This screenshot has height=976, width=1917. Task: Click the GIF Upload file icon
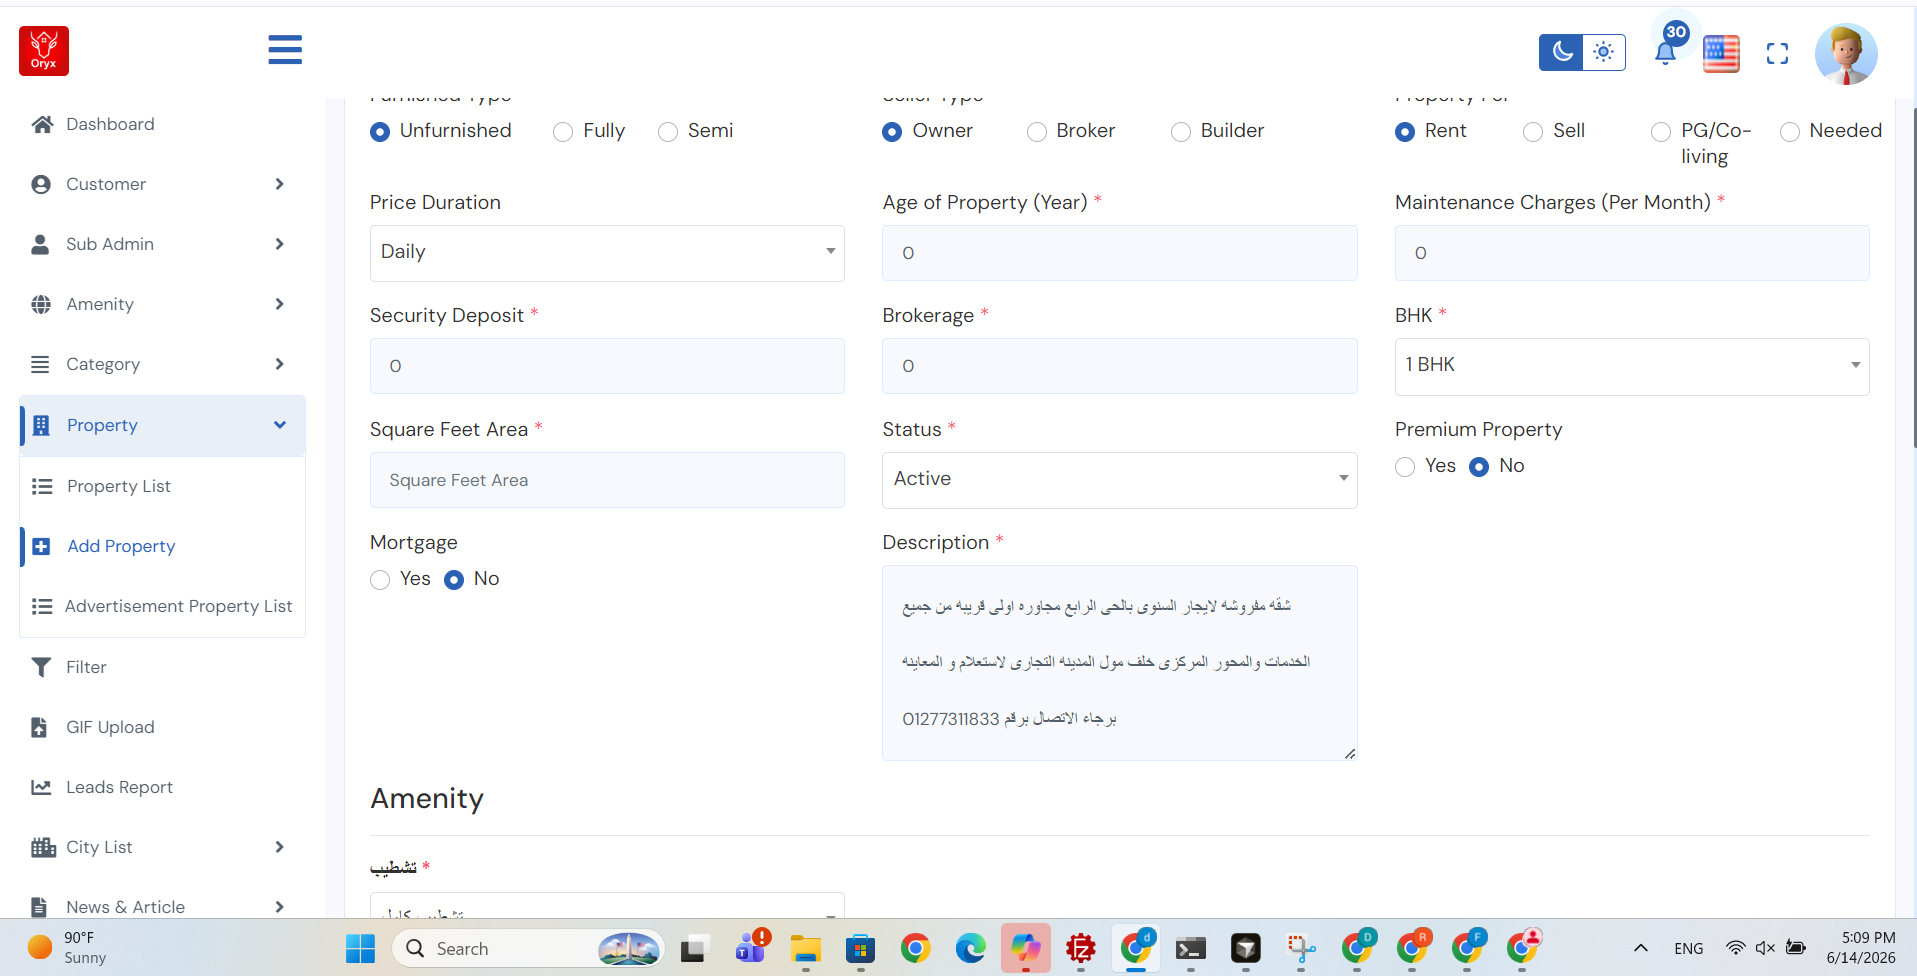click(39, 727)
